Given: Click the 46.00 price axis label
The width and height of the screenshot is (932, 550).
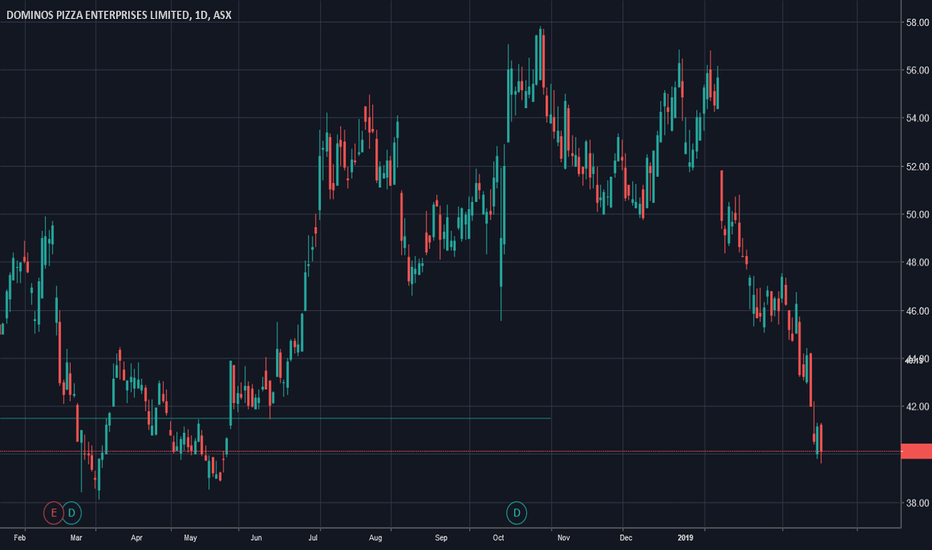Looking at the screenshot, I should point(917,310).
